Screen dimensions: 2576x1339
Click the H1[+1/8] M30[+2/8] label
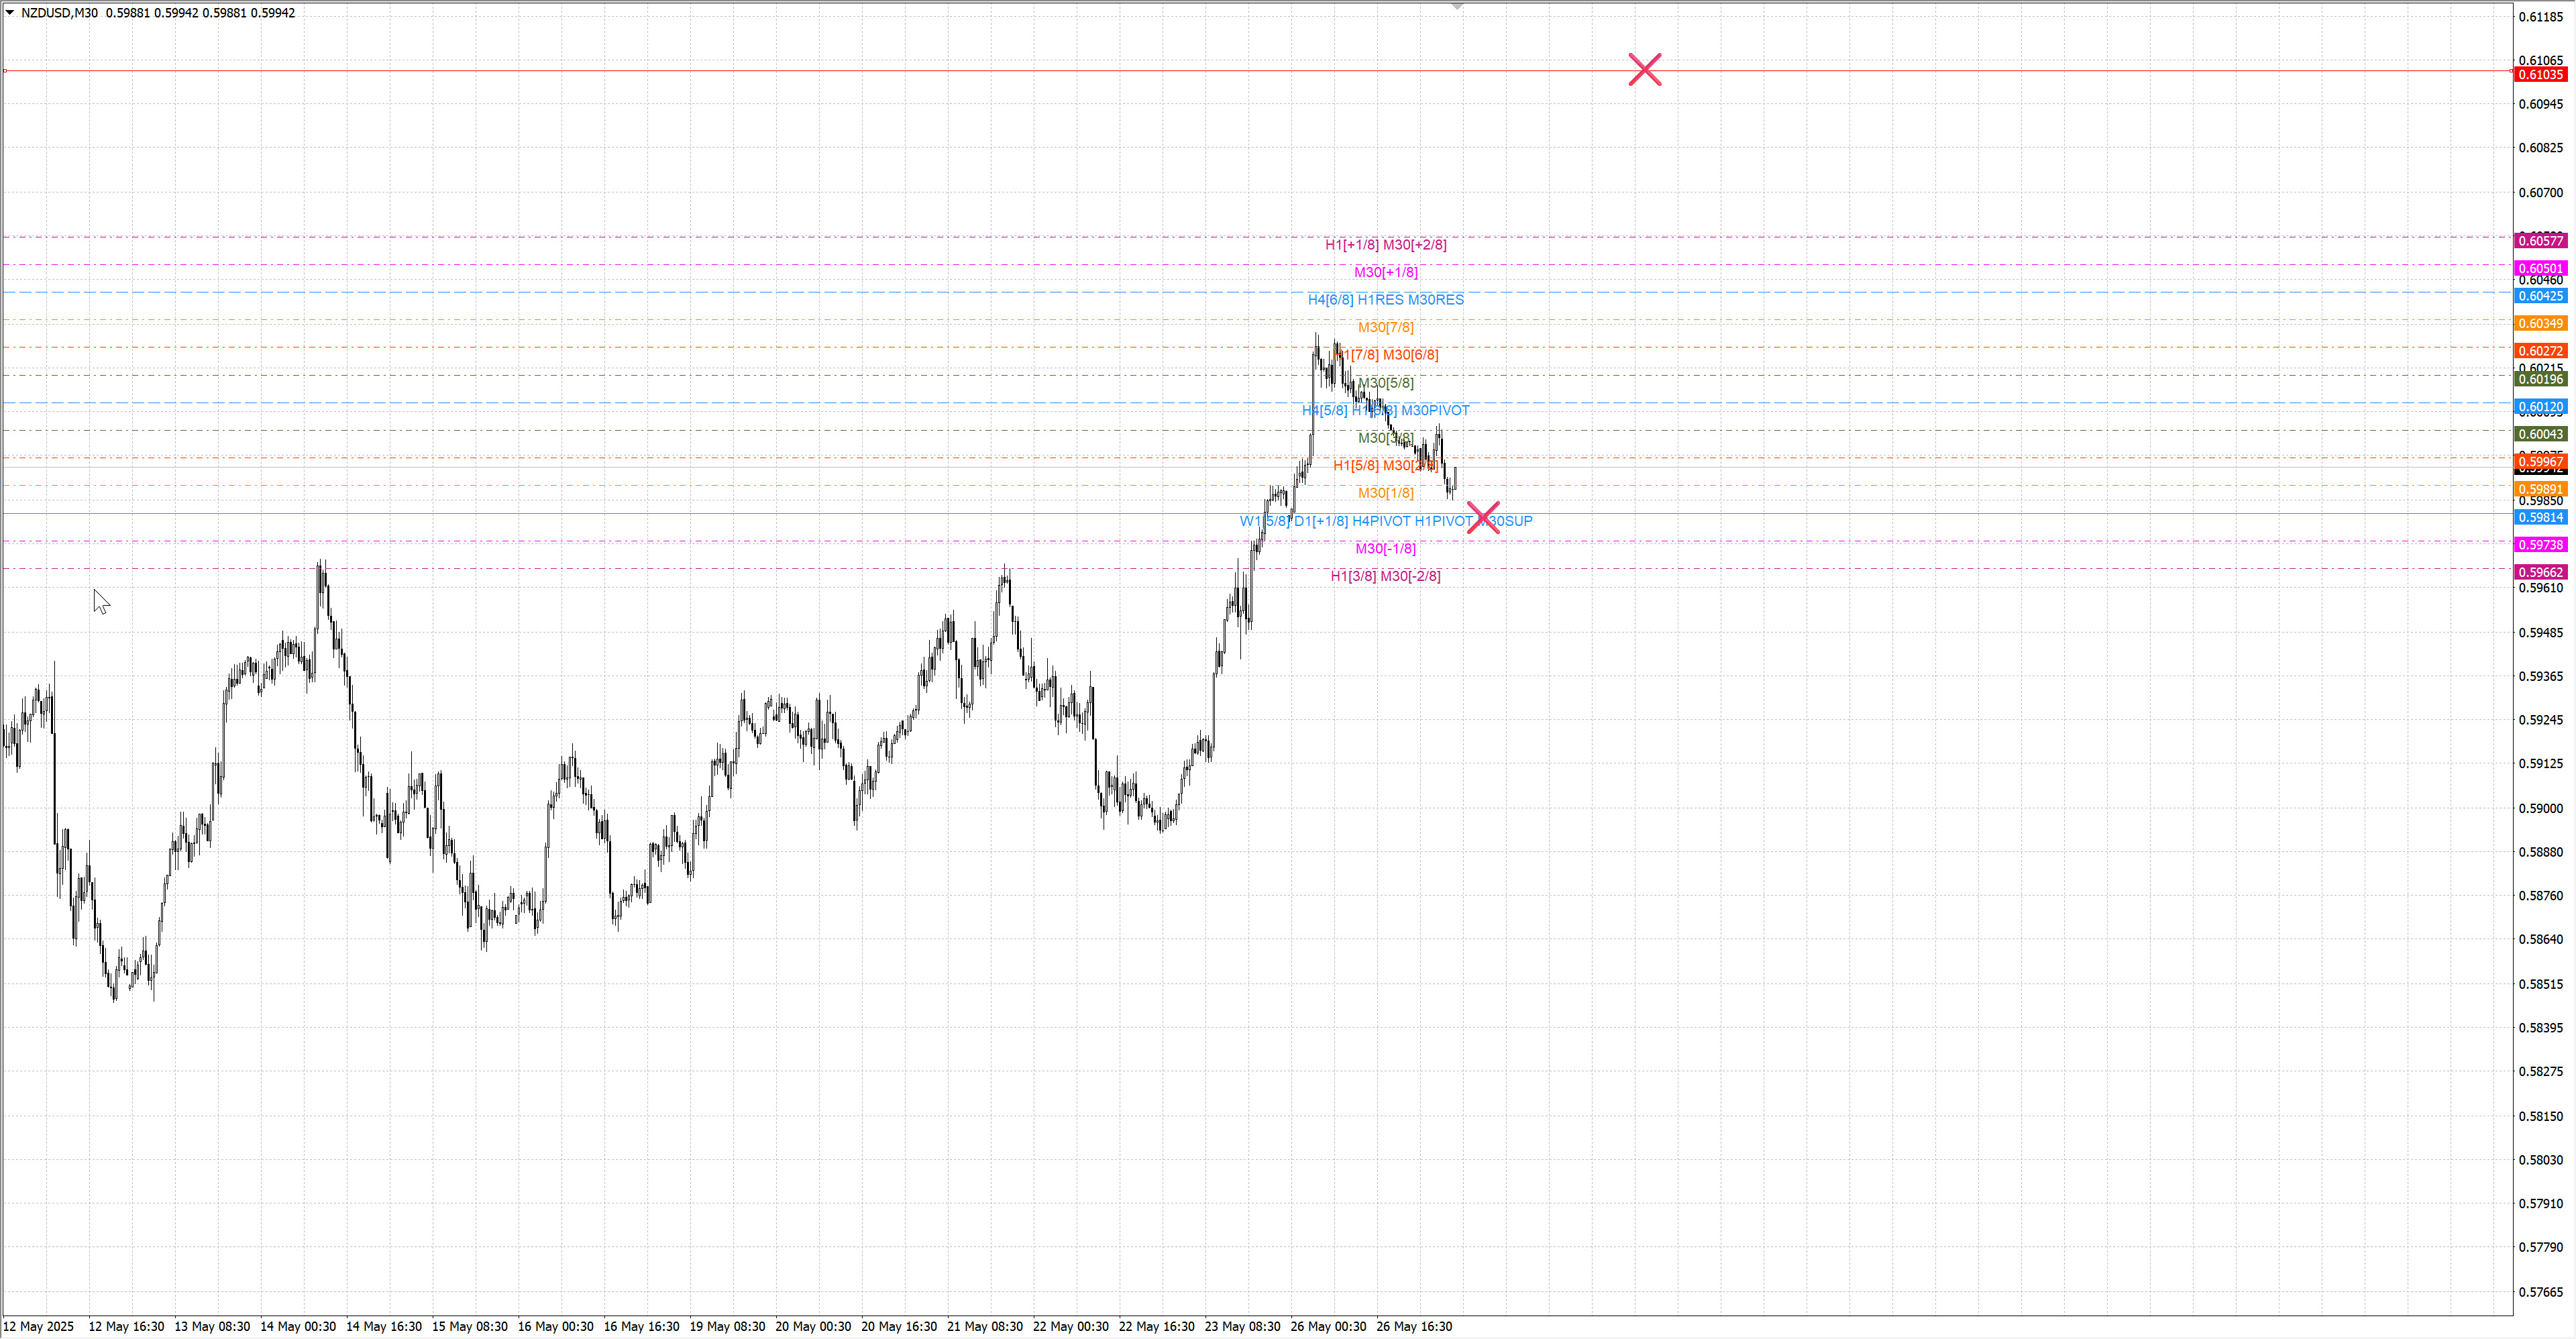pyautogui.click(x=1385, y=245)
